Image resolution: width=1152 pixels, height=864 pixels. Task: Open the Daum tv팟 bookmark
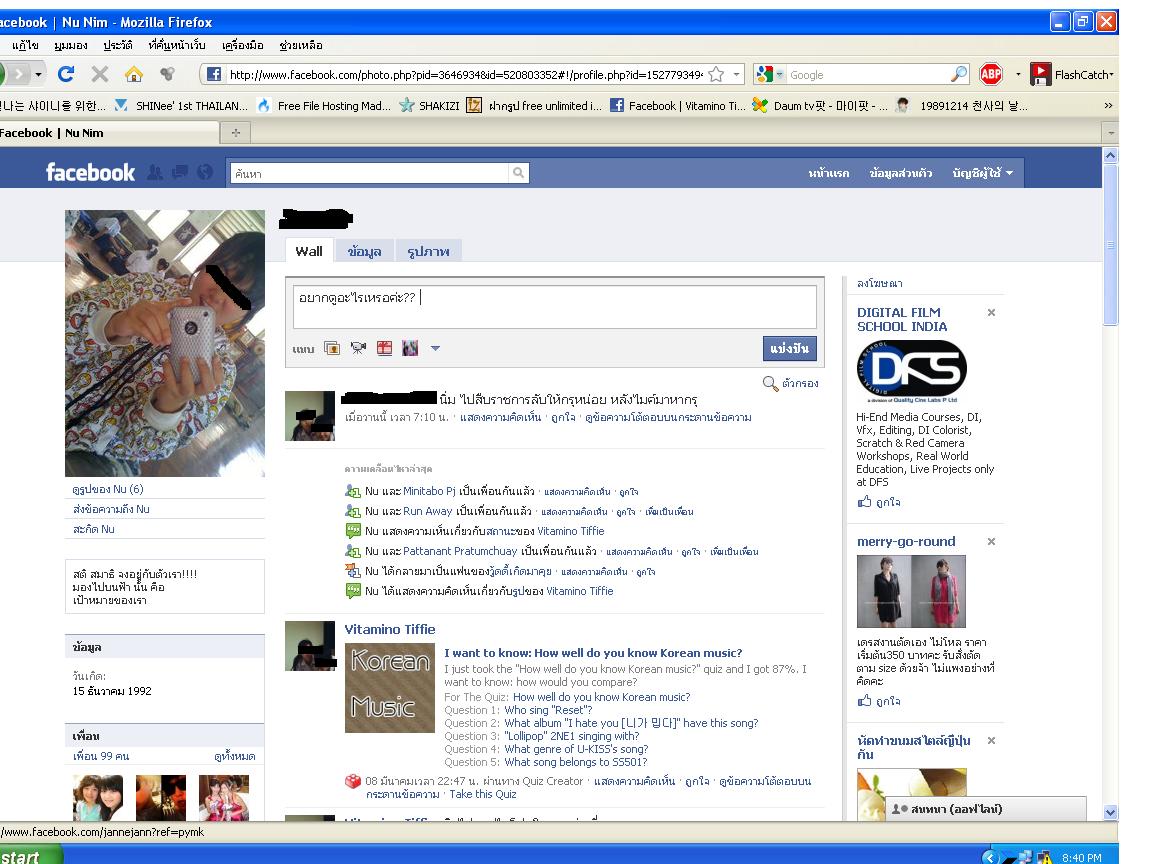821,106
